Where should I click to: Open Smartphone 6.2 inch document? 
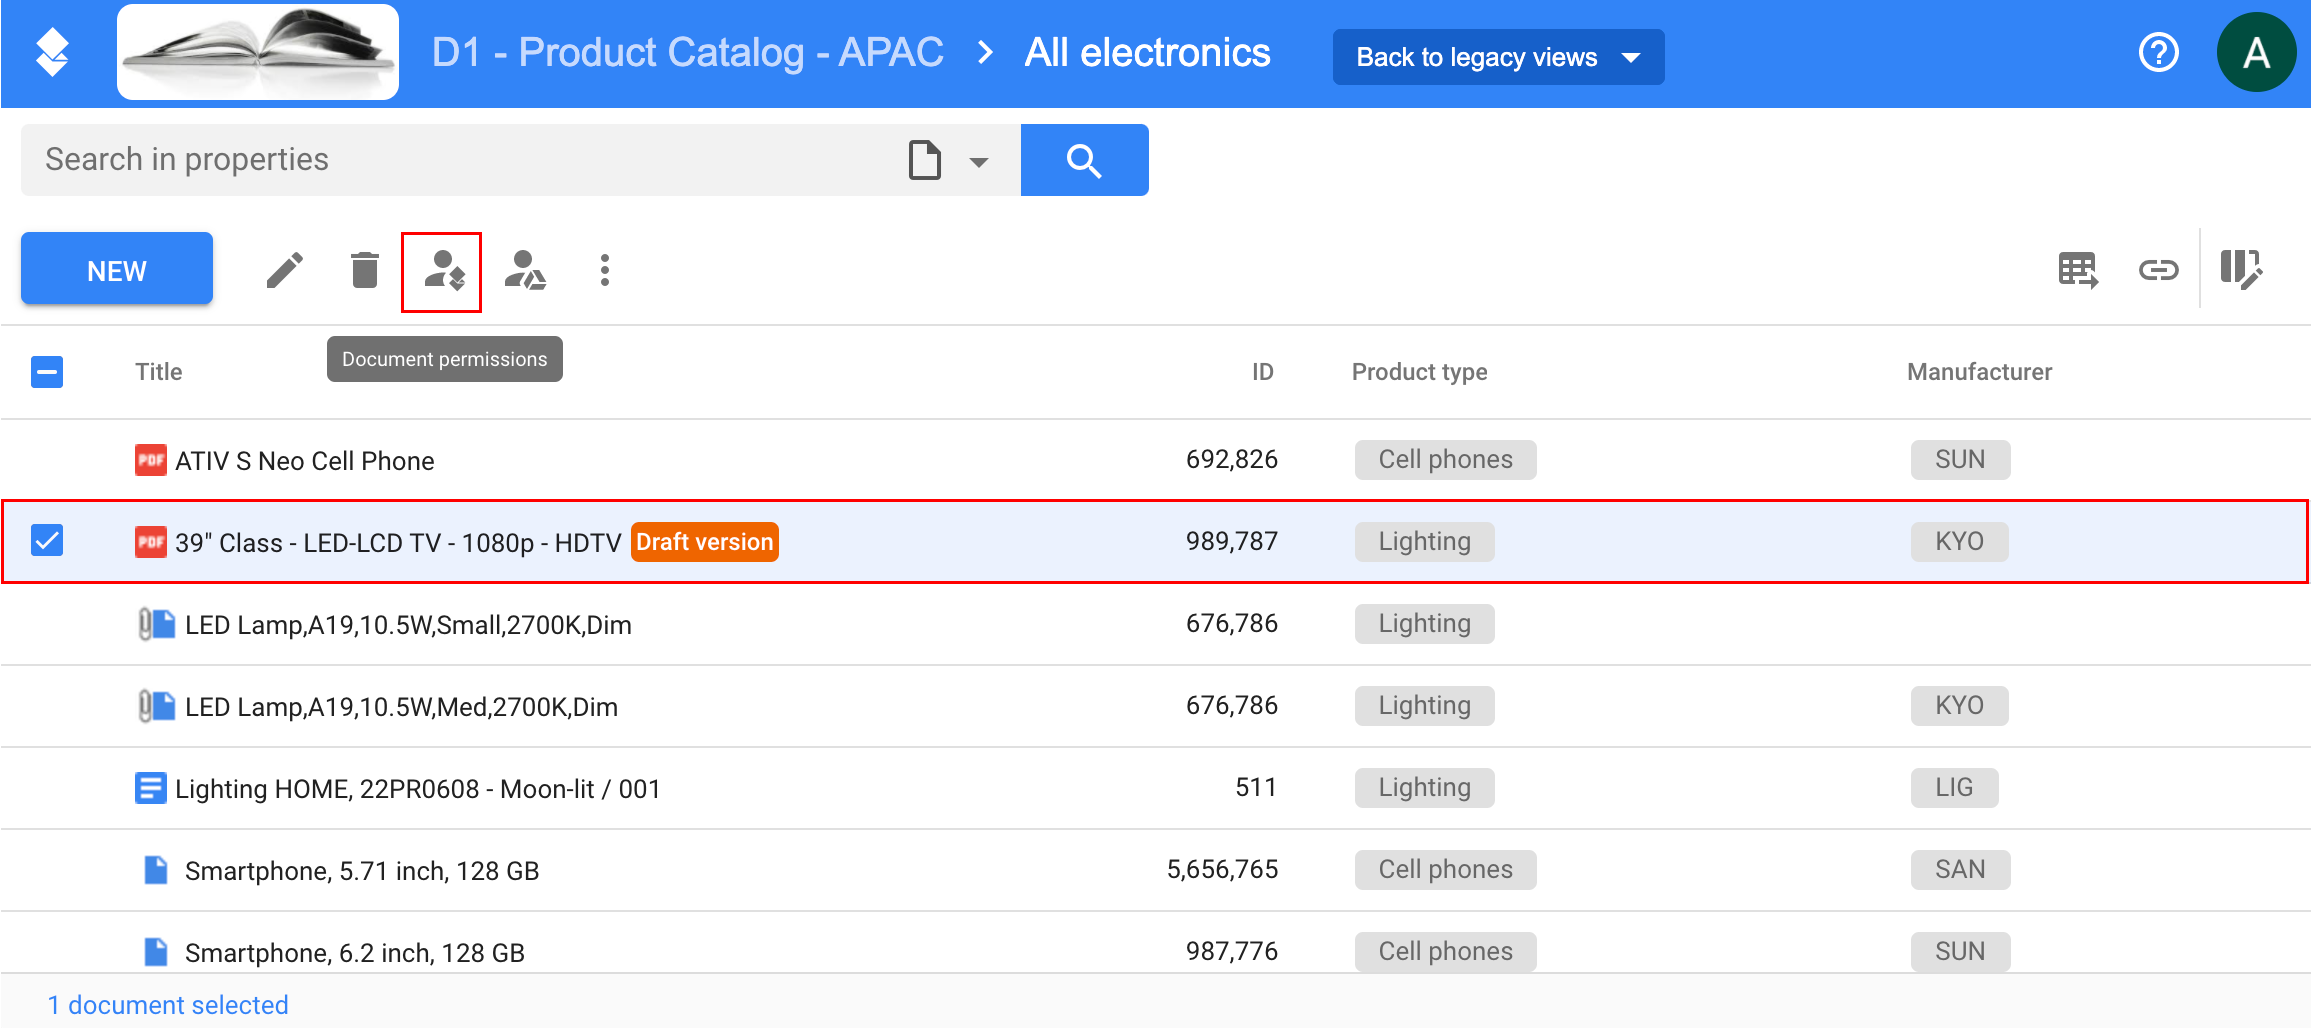tap(355, 953)
